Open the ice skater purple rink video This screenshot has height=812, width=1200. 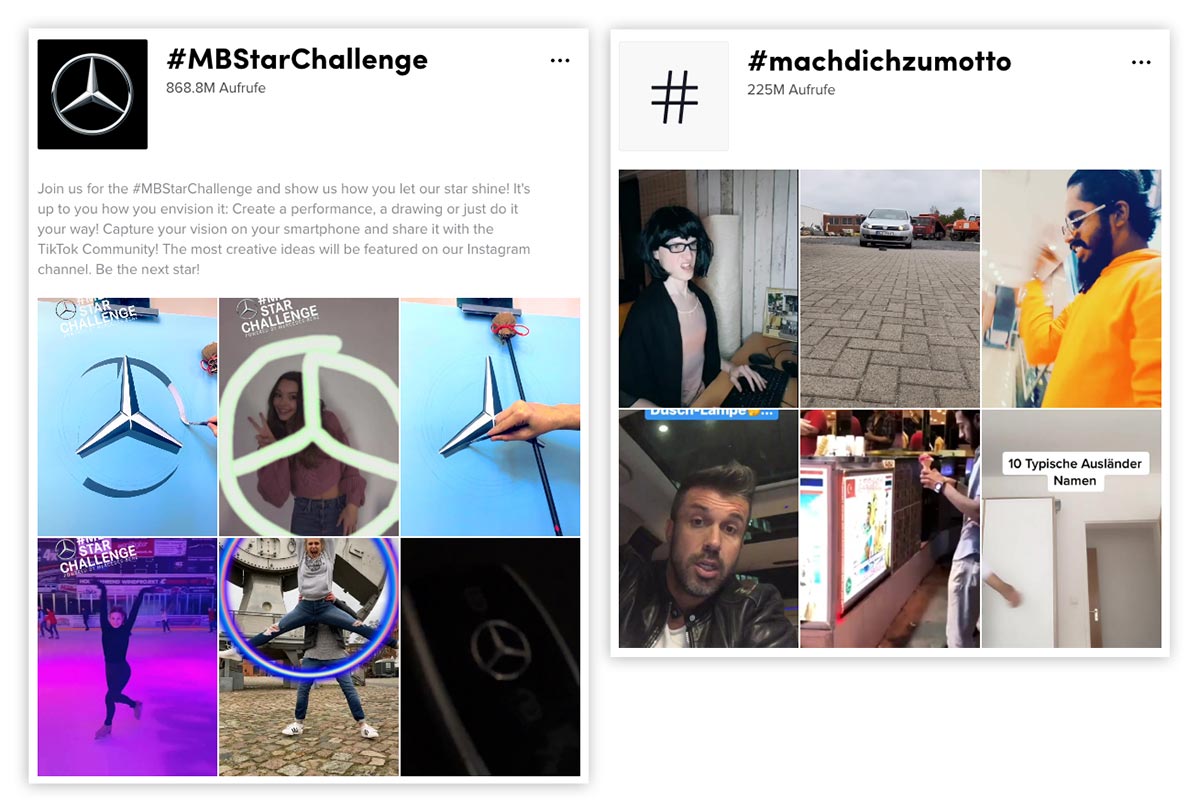coord(127,657)
